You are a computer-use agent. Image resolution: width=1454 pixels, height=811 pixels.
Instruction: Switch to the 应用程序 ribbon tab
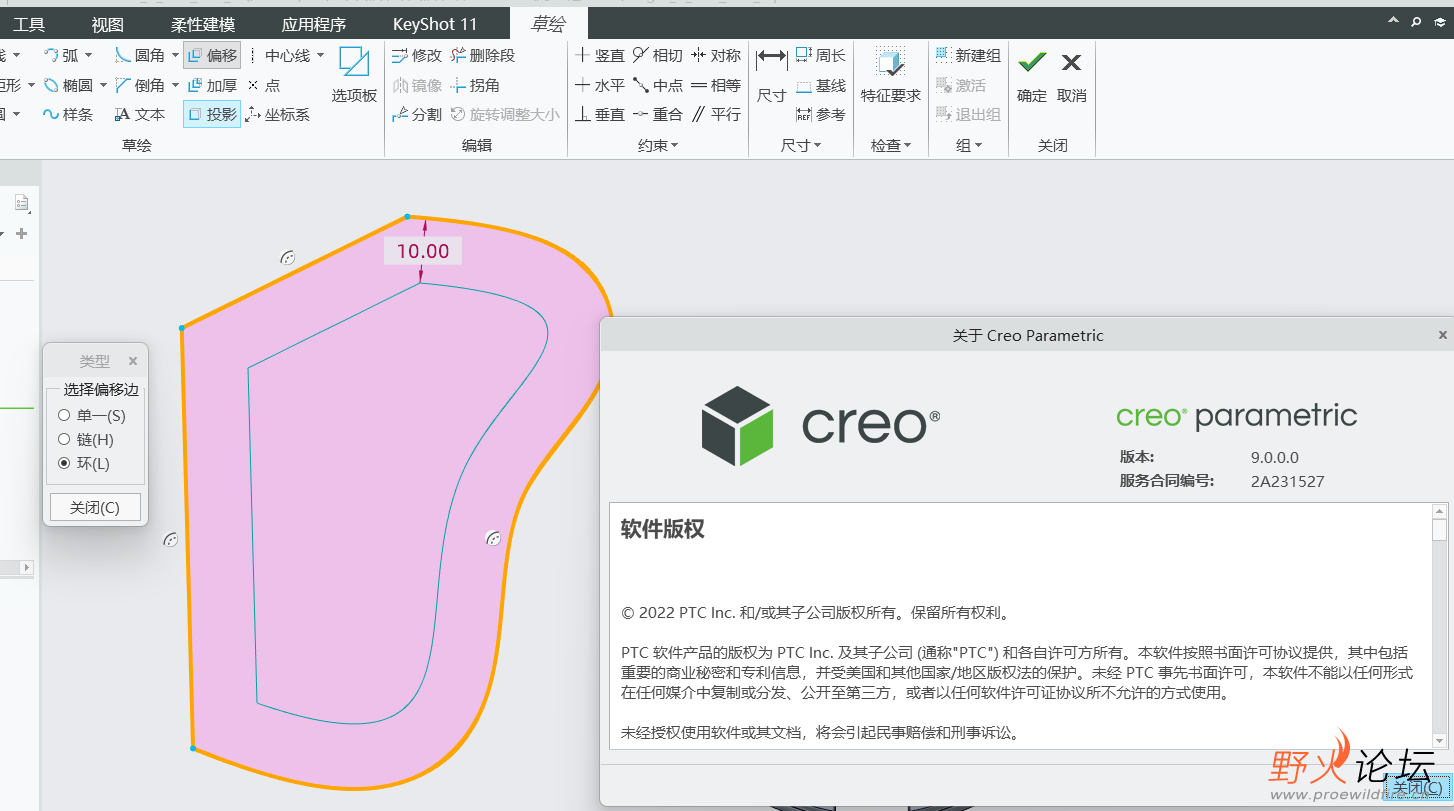click(x=314, y=24)
